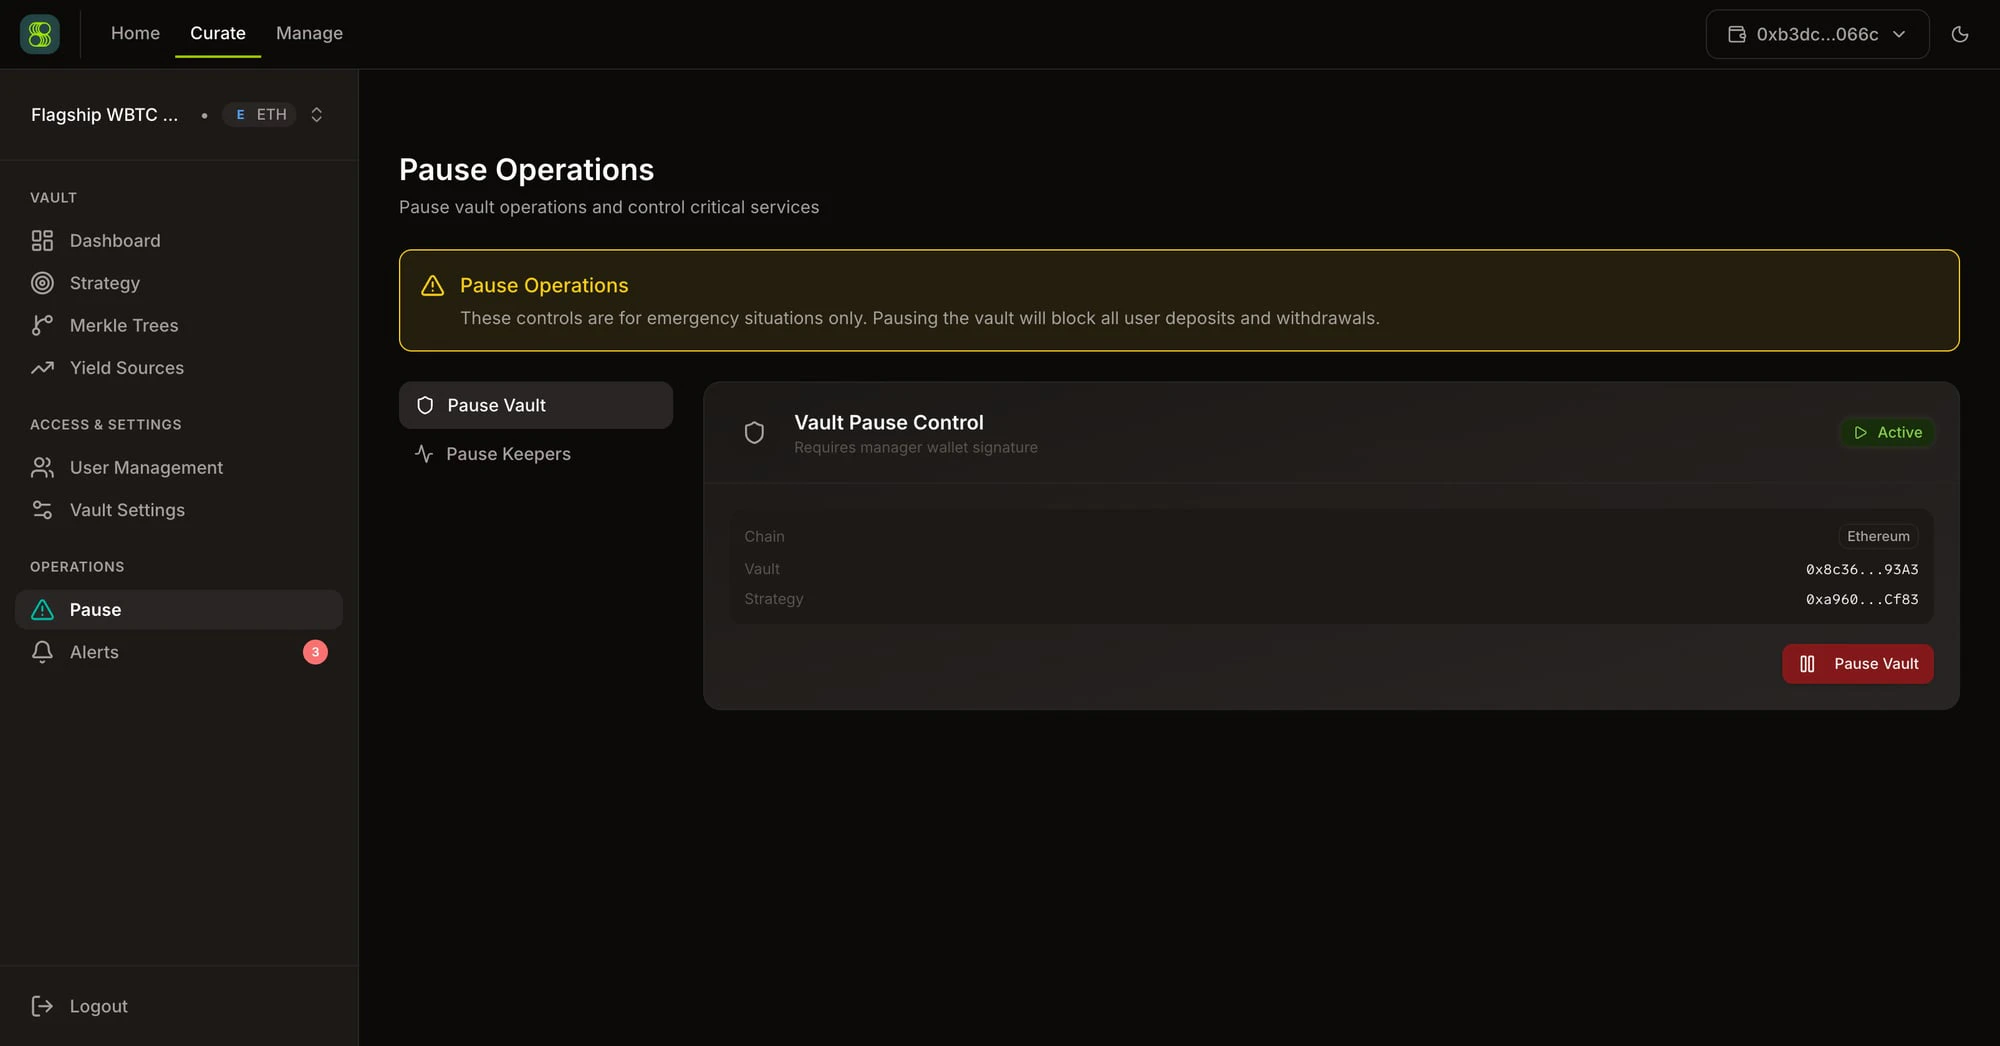2000x1046 pixels.
Task: Click the yellow warning icon in banner
Action: tap(432, 286)
